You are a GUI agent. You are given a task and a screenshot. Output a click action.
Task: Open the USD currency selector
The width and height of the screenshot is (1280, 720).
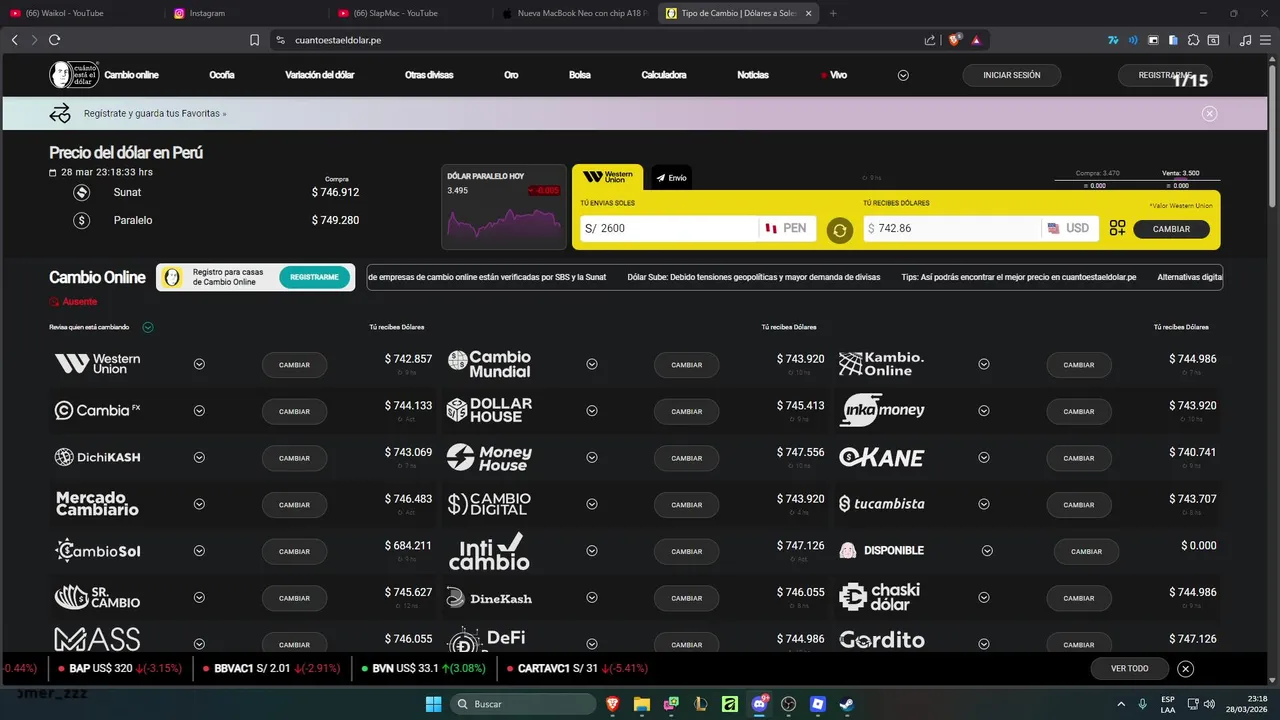point(1070,228)
